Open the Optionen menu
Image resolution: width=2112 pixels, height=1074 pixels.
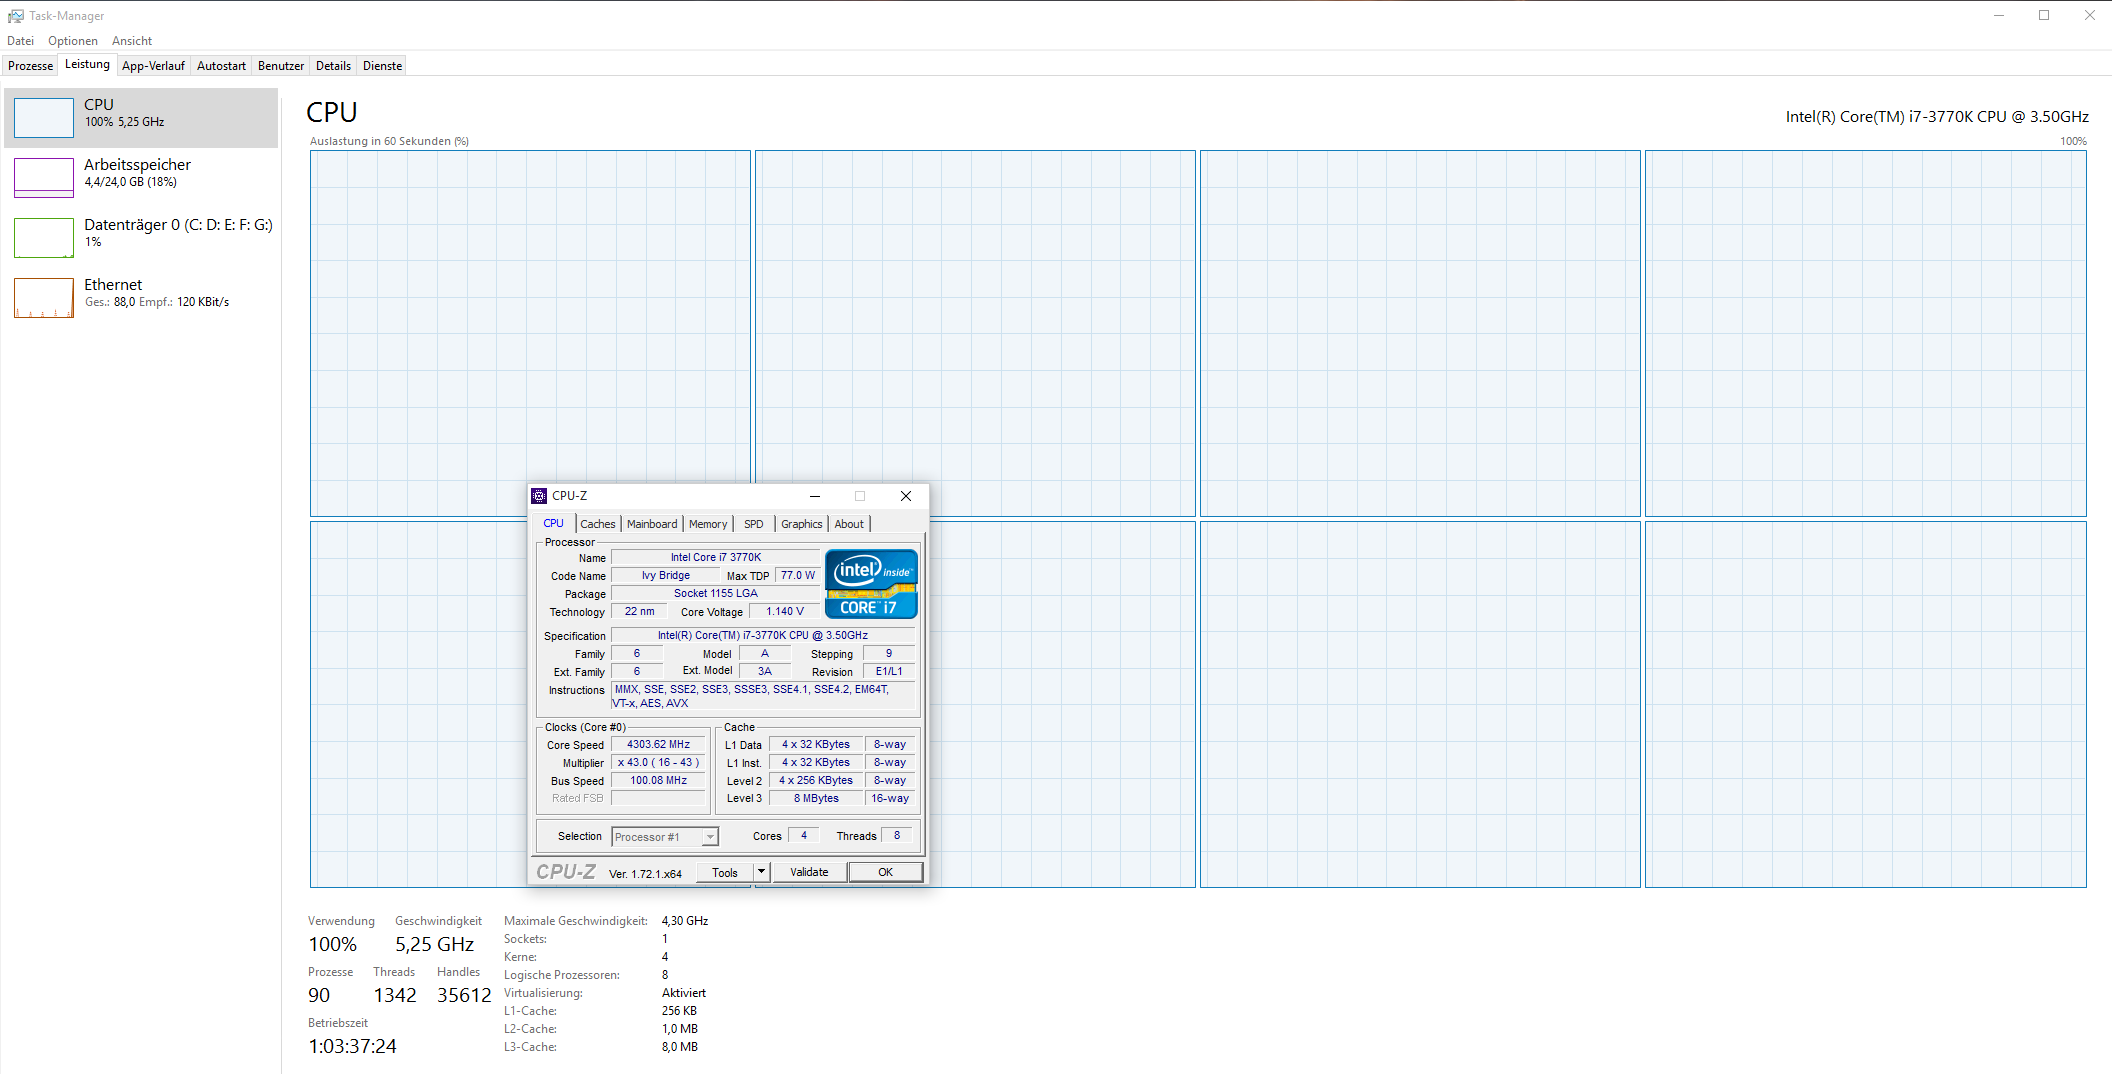tap(73, 41)
